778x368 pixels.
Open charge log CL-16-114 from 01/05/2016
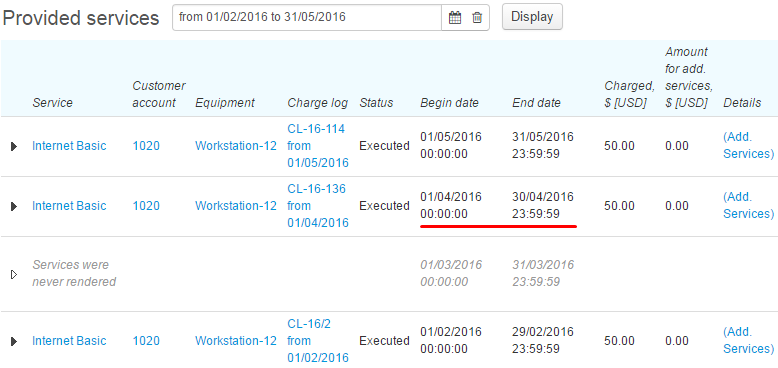click(x=318, y=146)
